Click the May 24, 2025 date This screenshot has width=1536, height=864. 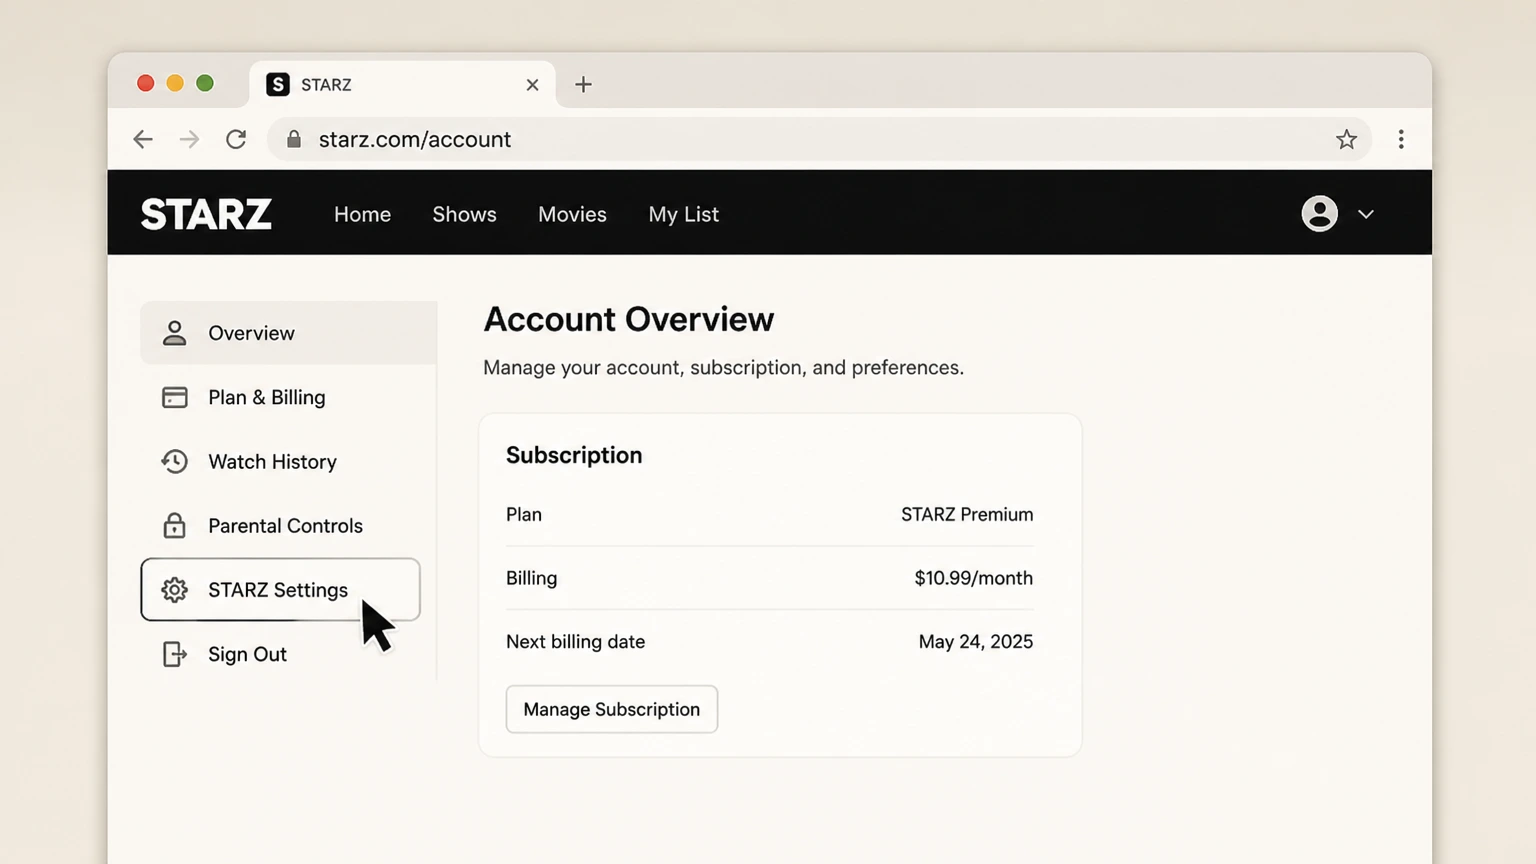pos(976,642)
